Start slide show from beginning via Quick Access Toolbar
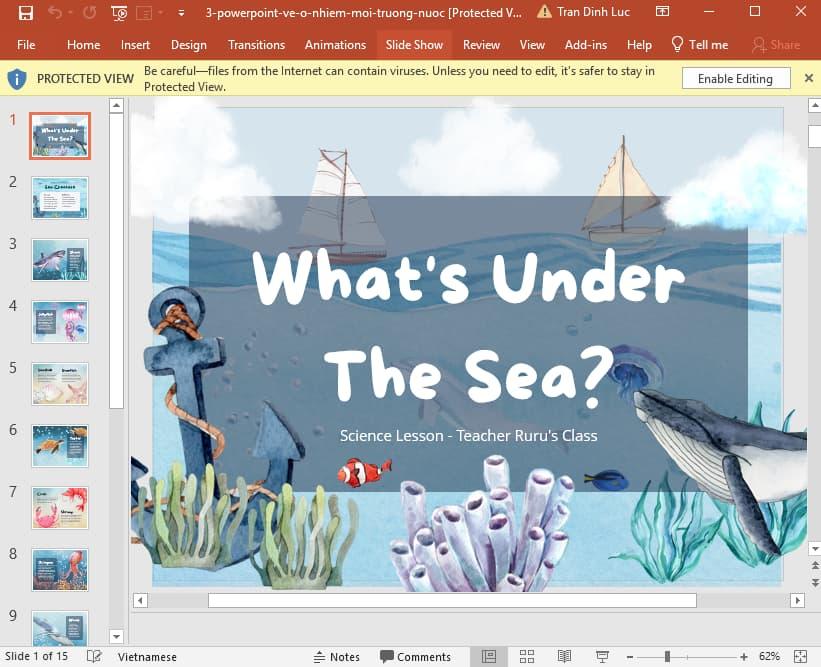 pyautogui.click(x=119, y=12)
